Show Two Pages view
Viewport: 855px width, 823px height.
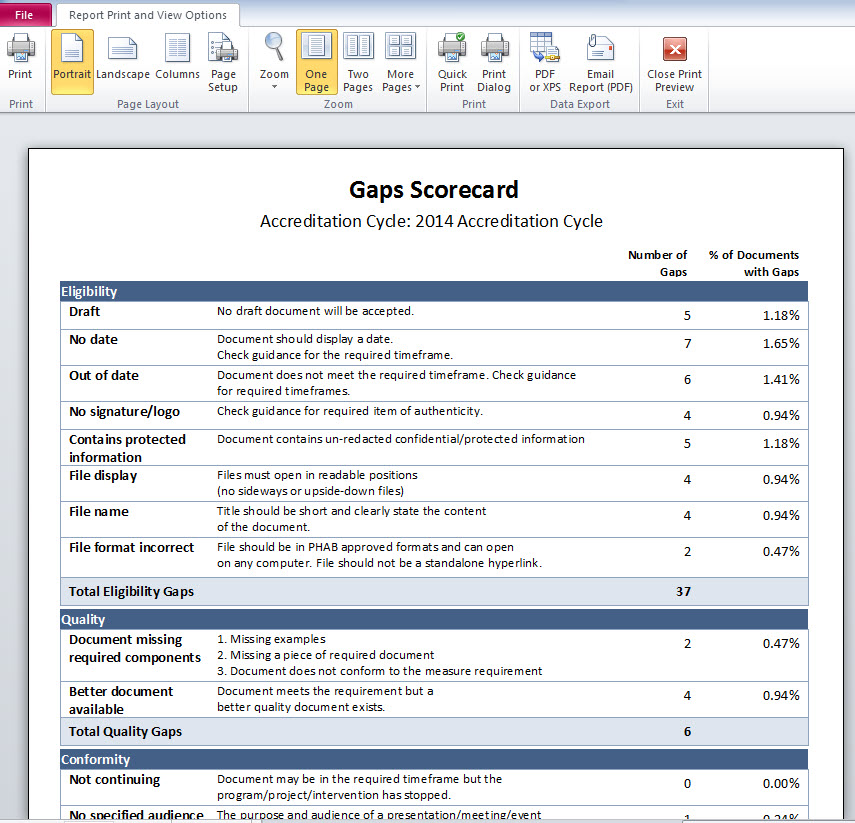point(358,62)
